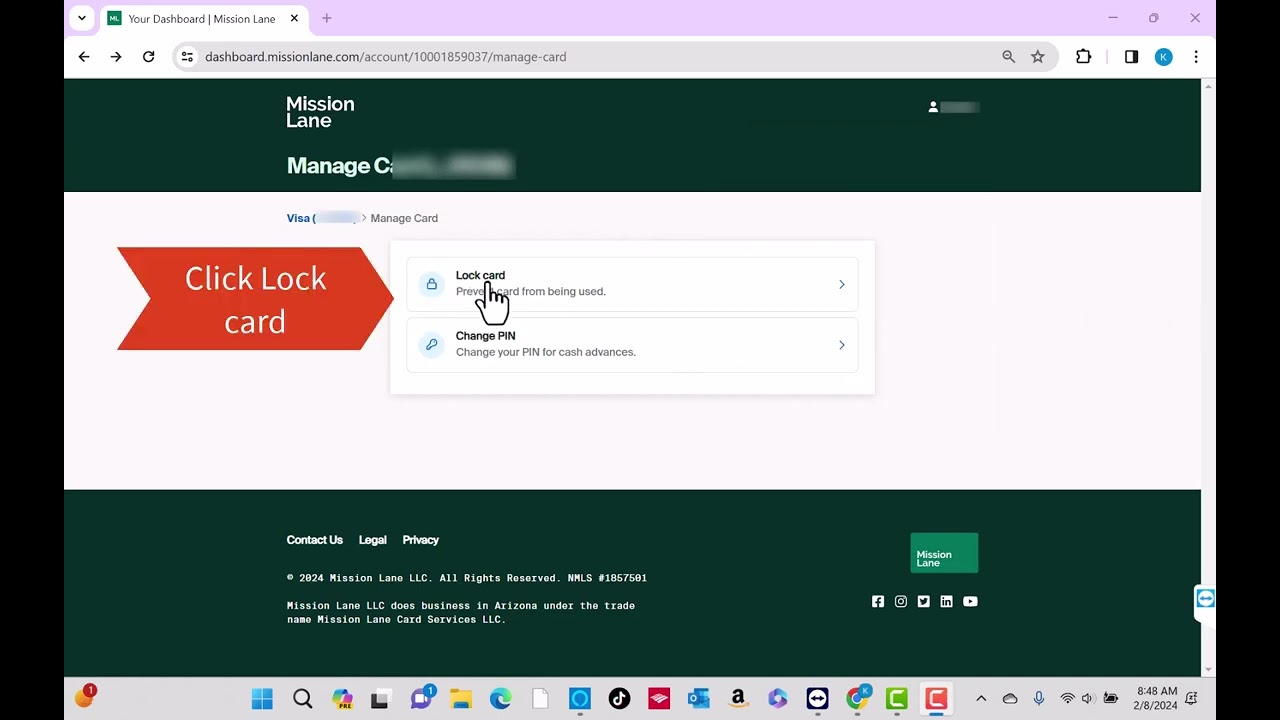Open Mission Lane's YouTube channel icon
This screenshot has height=720, width=1280.
pyautogui.click(x=970, y=601)
